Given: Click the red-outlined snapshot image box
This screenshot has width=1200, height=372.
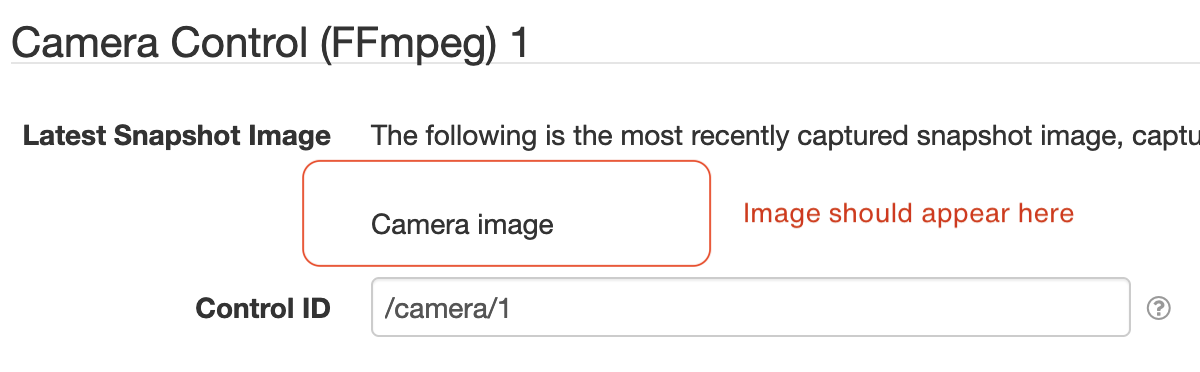Looking at the screenshot, I should coord(507,214).
